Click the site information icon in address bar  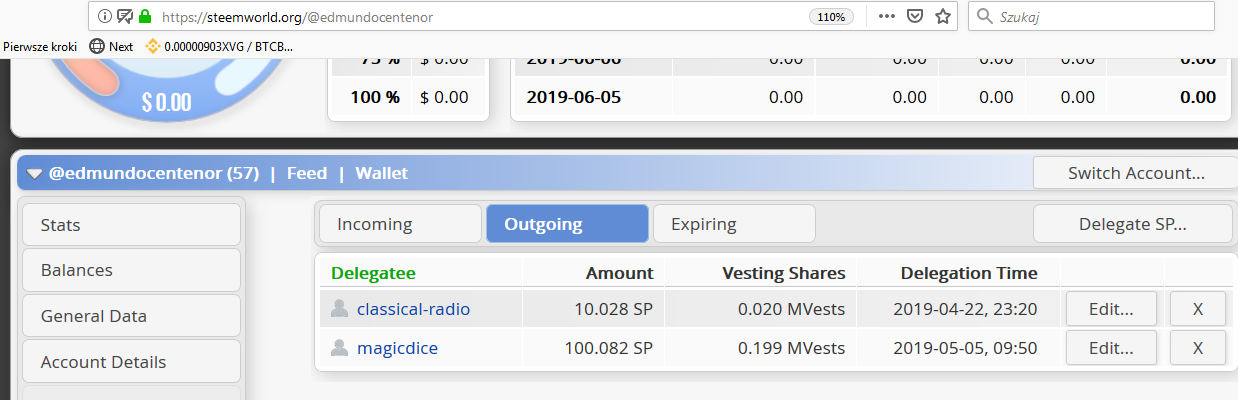[106, 17]
